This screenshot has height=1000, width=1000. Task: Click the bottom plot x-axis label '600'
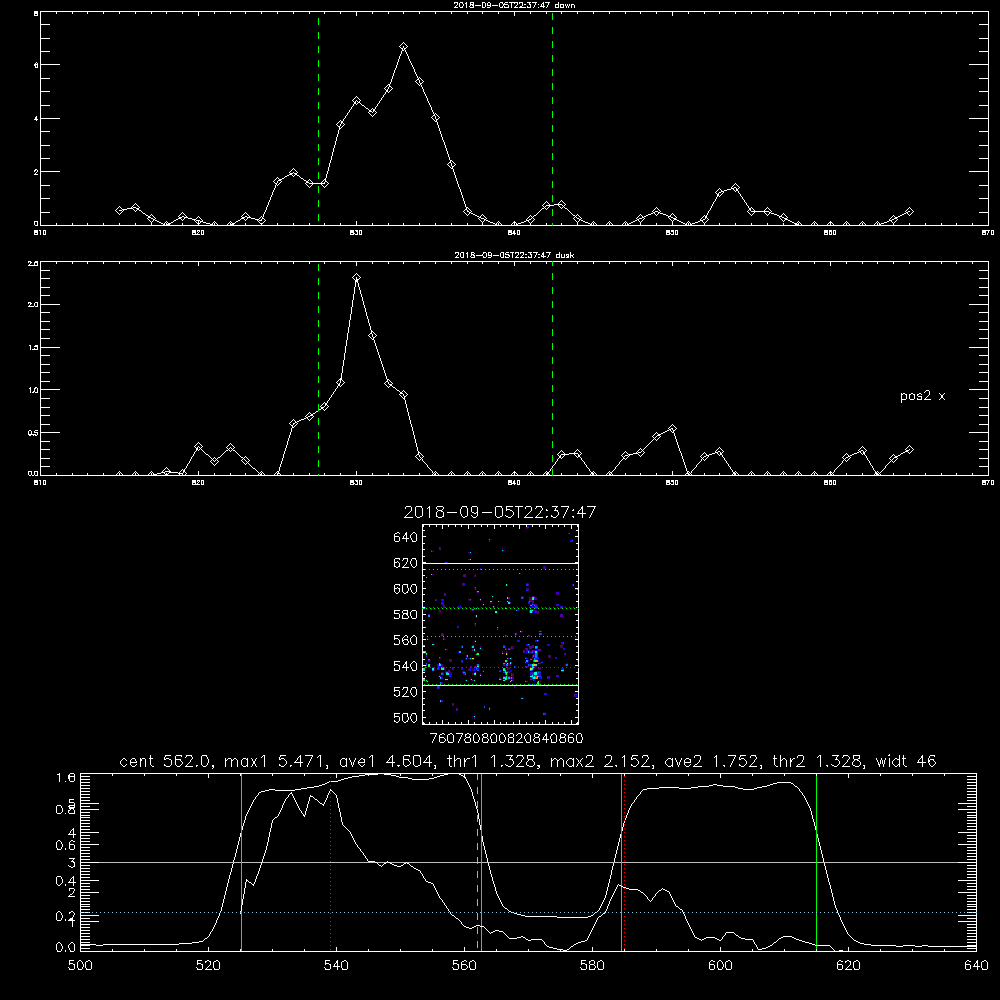click(x=720, y=966)
